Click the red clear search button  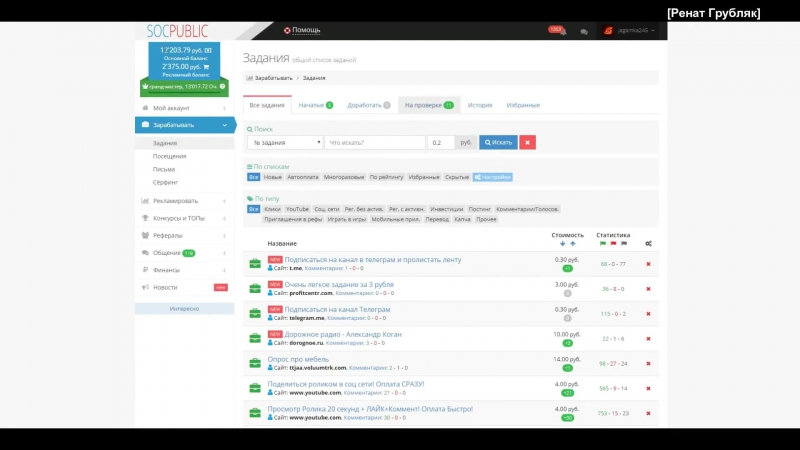click(x=527, y=142)
